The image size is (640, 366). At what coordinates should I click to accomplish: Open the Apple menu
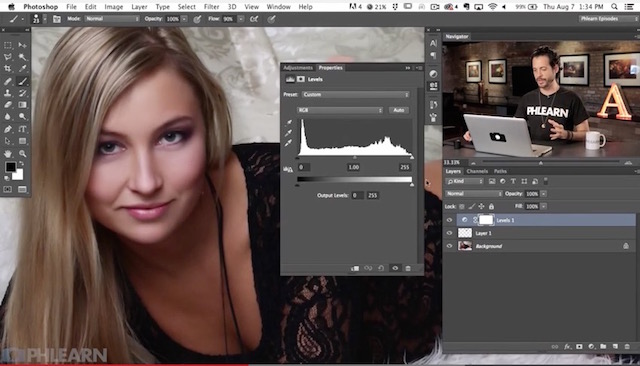pyautogui.click(x=11, y=7)
